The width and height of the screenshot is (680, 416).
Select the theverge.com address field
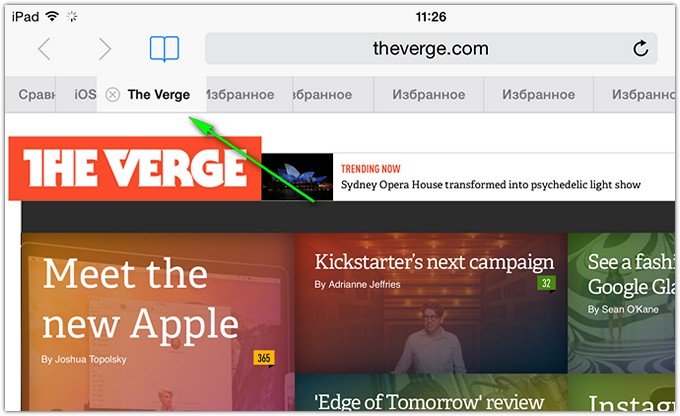point(431,49)
